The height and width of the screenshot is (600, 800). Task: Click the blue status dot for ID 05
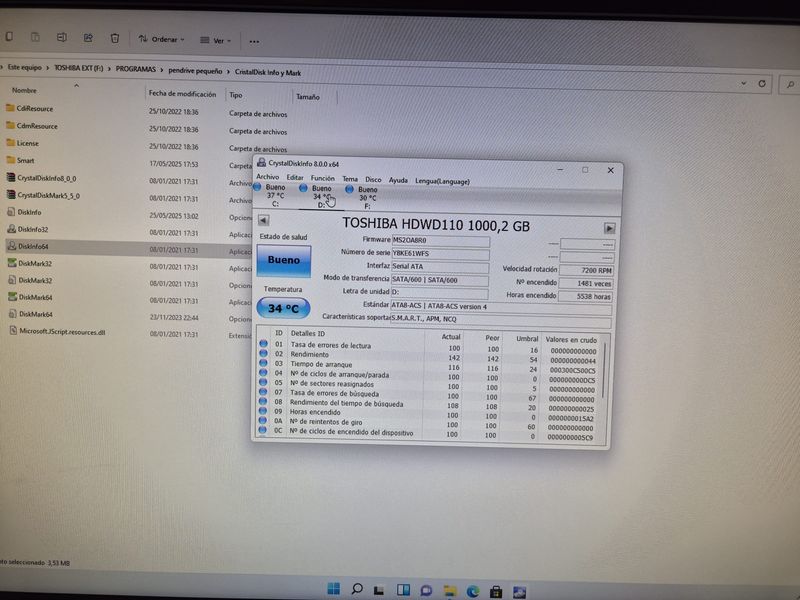click(263, 382)
